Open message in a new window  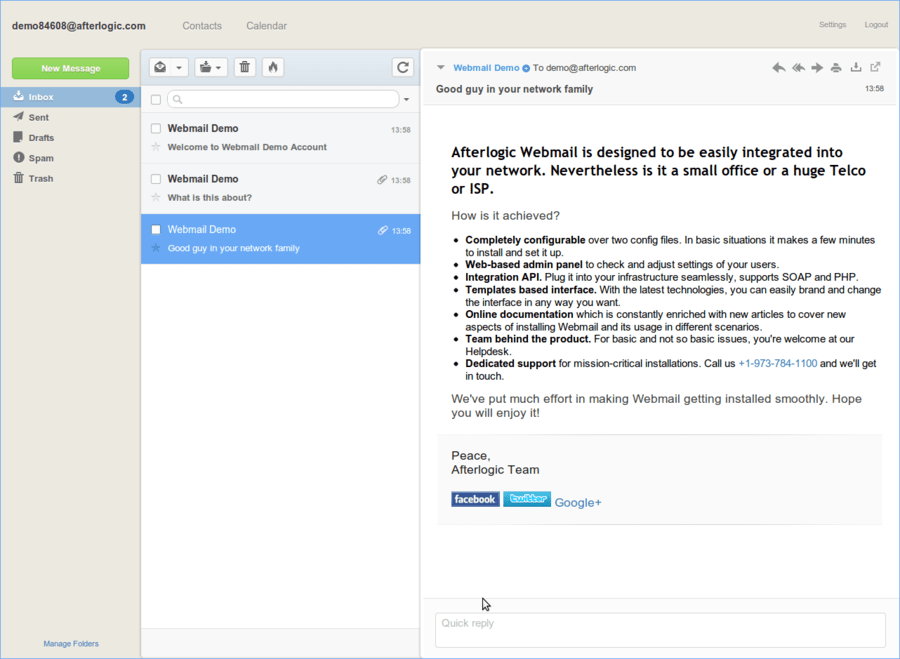click(x=876, y=67)
